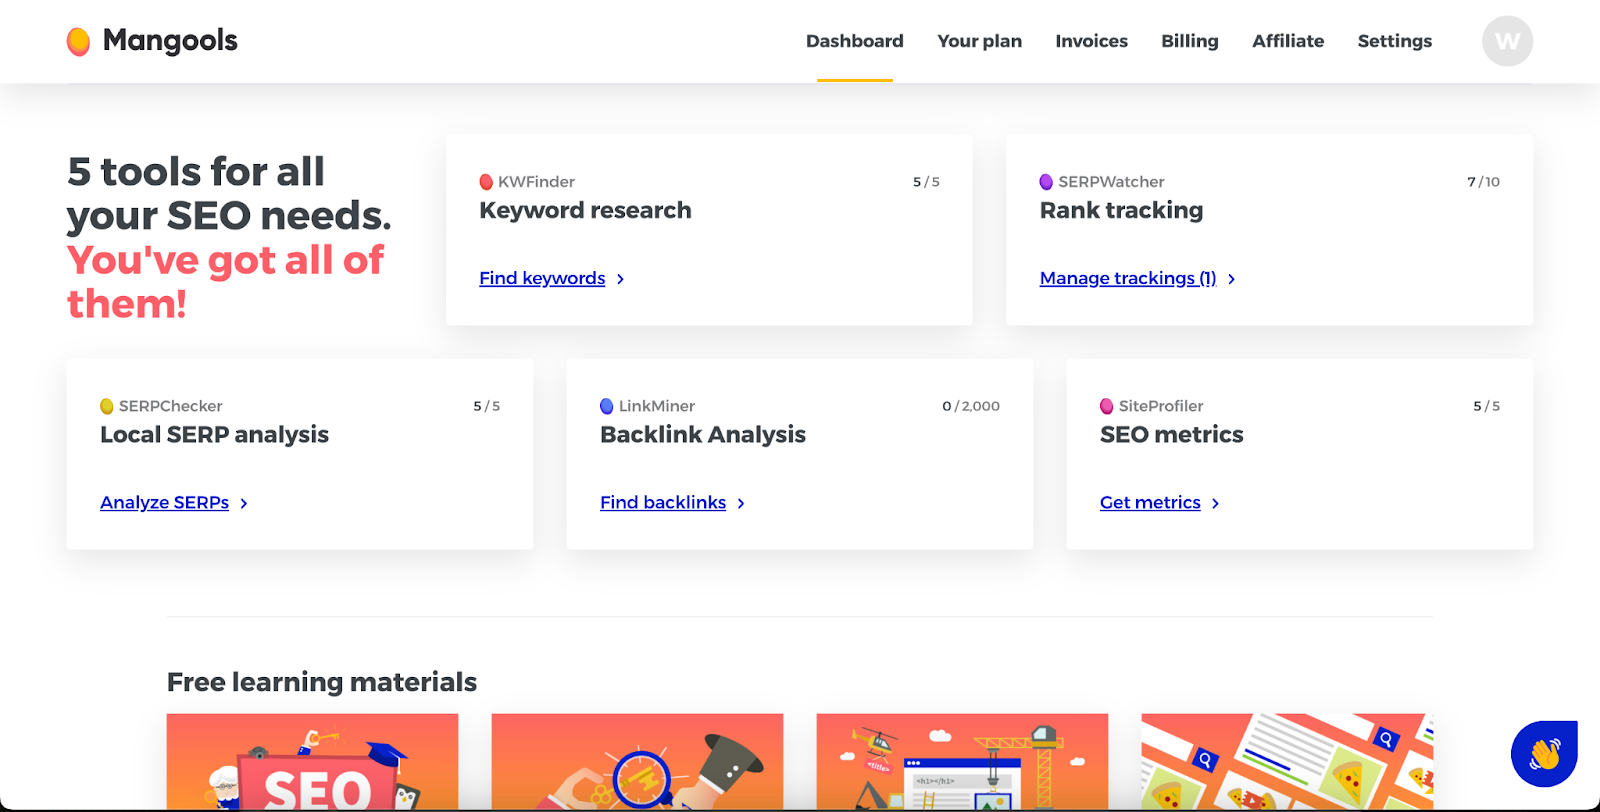Click the Rank tracking heading
Screen dimensions: 1600x812
point(1121,210)
